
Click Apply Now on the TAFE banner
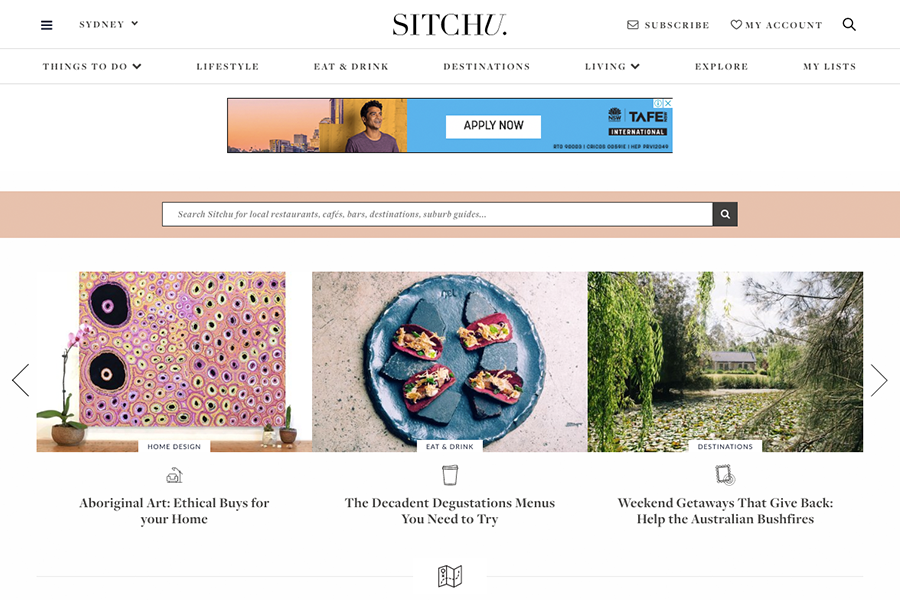point(493,126)
